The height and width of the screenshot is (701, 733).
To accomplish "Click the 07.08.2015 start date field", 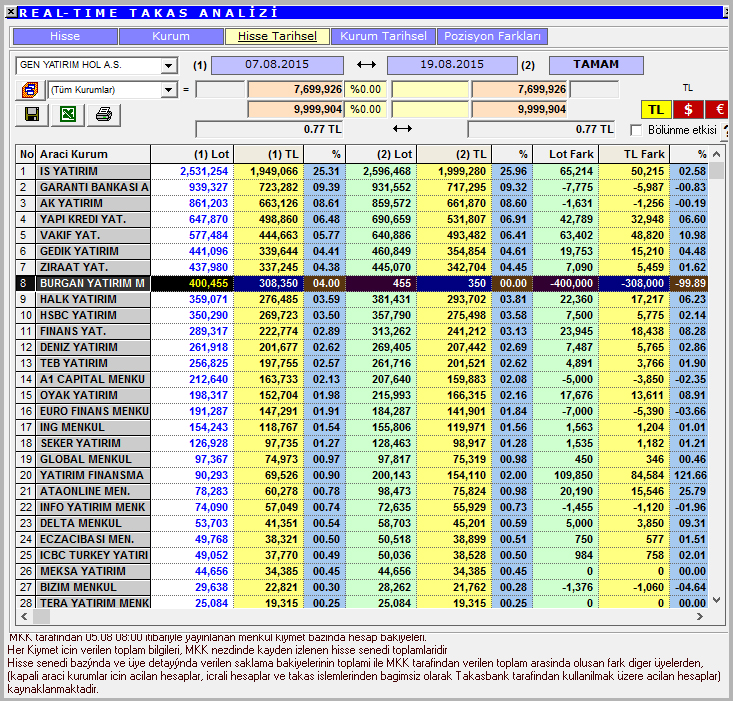I will 277,65.
